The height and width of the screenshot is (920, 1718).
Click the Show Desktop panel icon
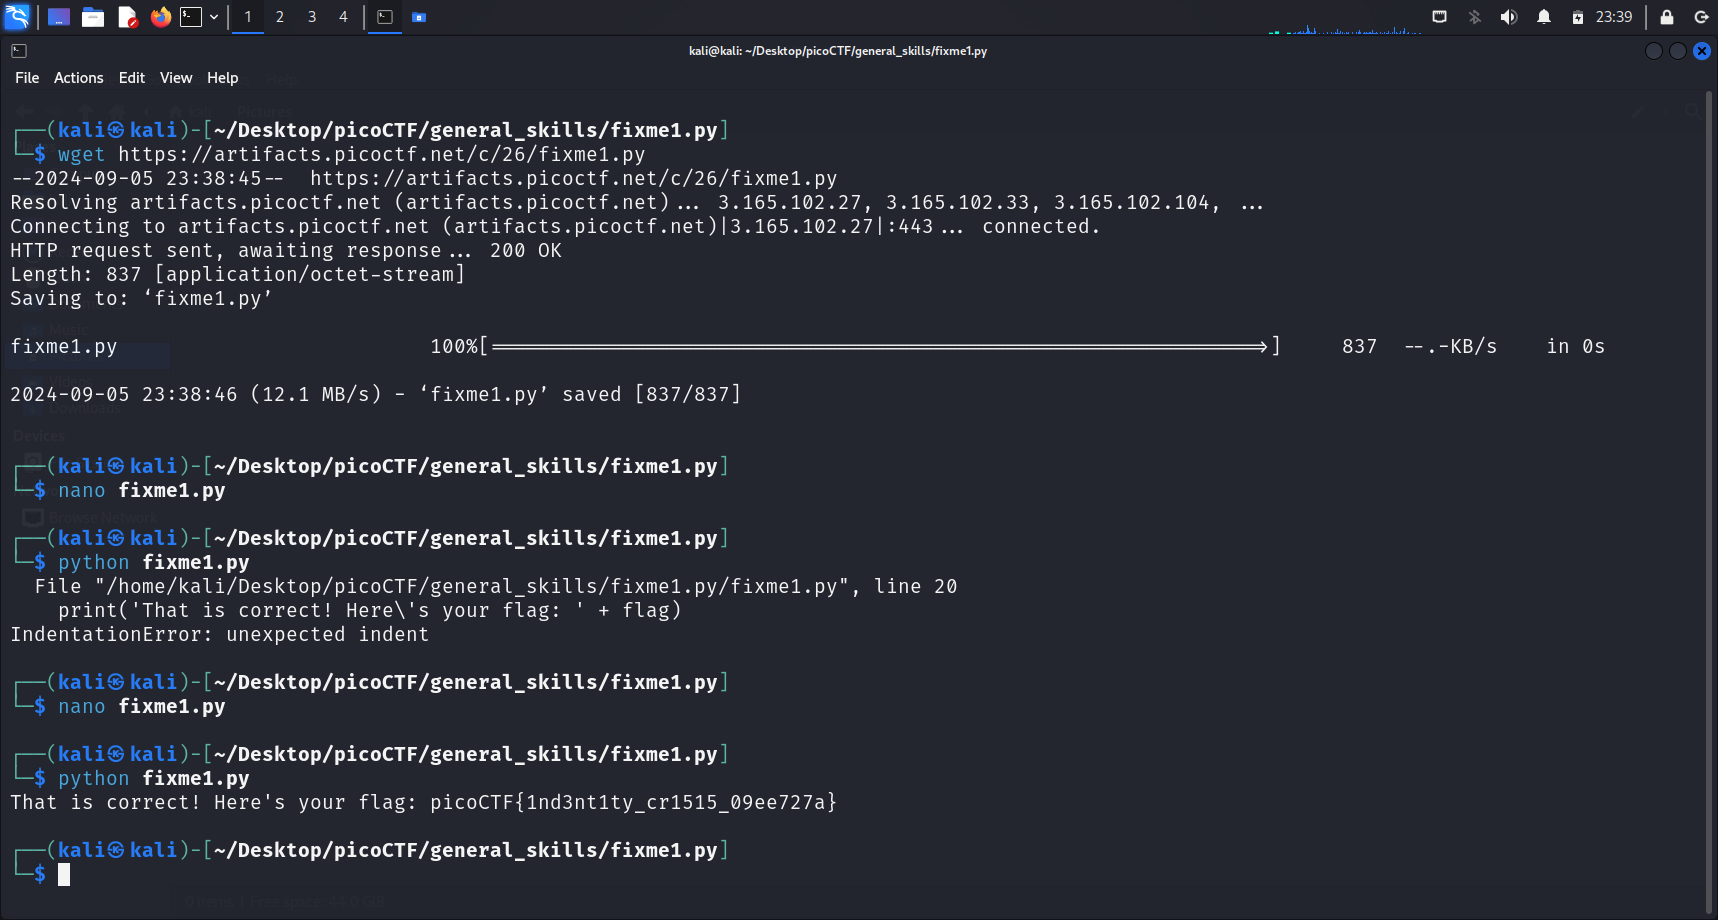59,17
